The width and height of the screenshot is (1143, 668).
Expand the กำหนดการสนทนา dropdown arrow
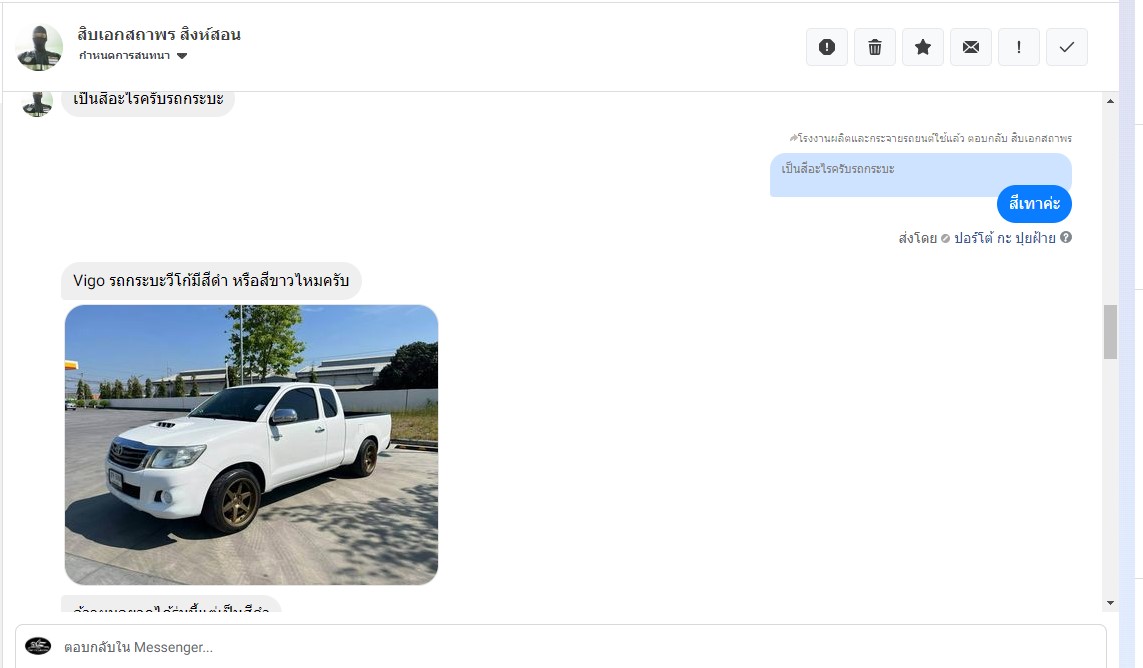[182, 56]
